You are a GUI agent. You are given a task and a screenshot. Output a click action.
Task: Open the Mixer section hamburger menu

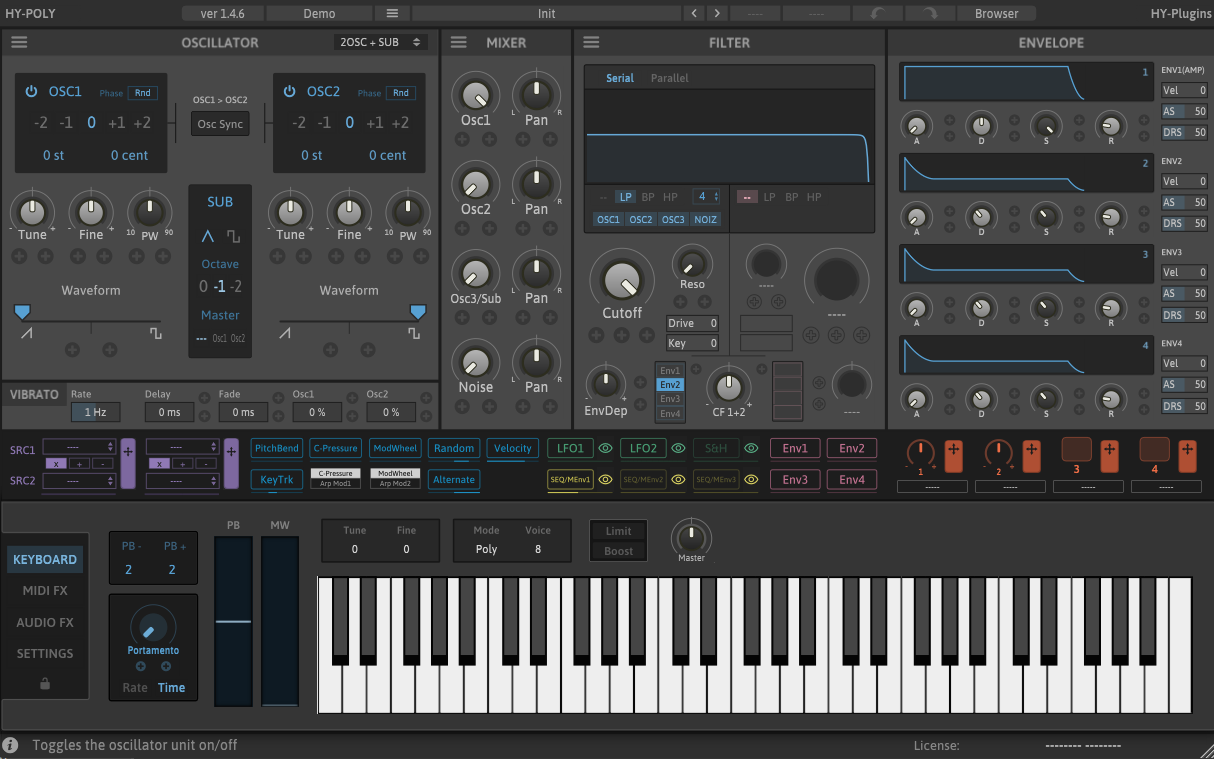pyautogui.click(x=458, y=42)
